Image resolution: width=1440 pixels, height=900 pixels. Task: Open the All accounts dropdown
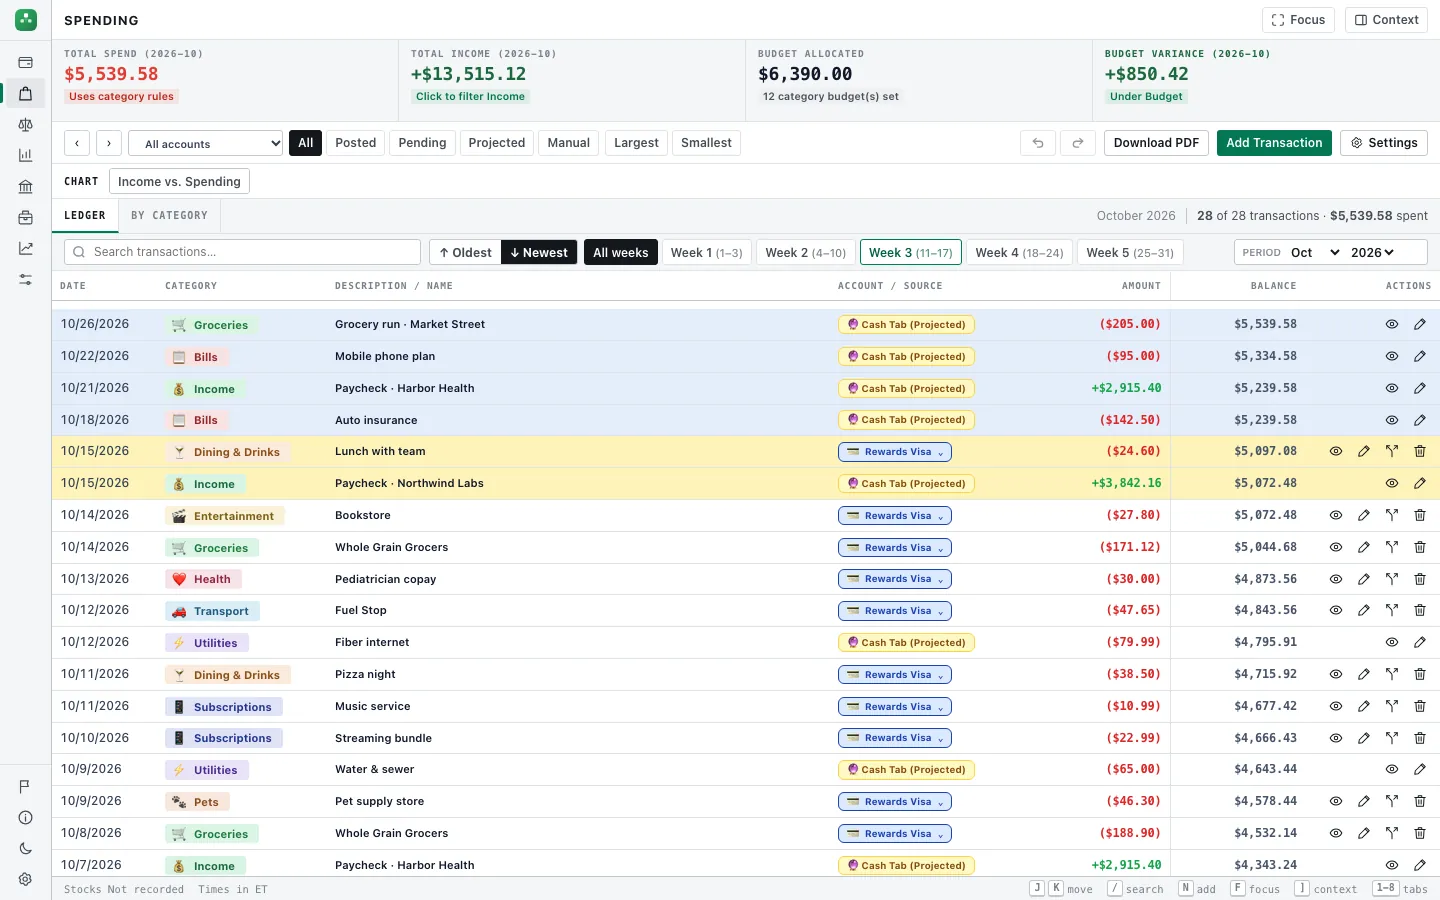point(207,143)
